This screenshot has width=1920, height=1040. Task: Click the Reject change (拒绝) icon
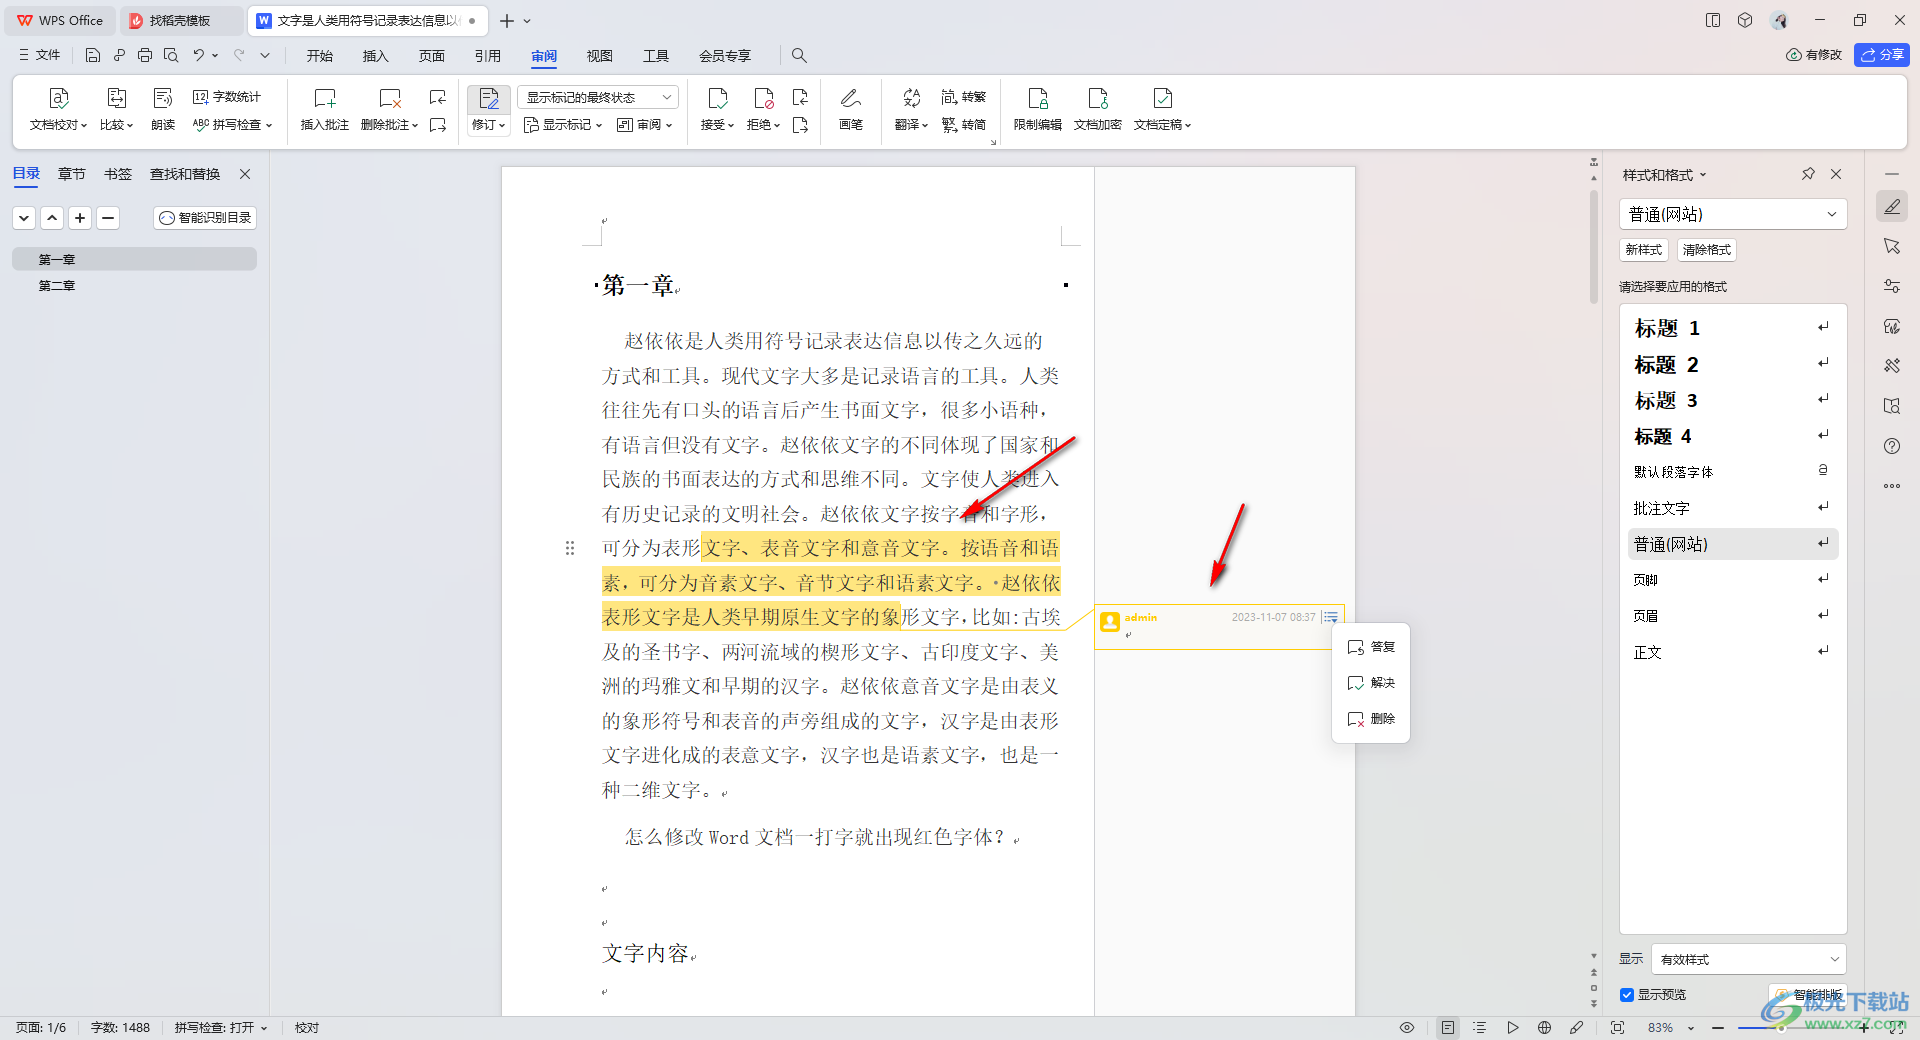pos(763,98)
